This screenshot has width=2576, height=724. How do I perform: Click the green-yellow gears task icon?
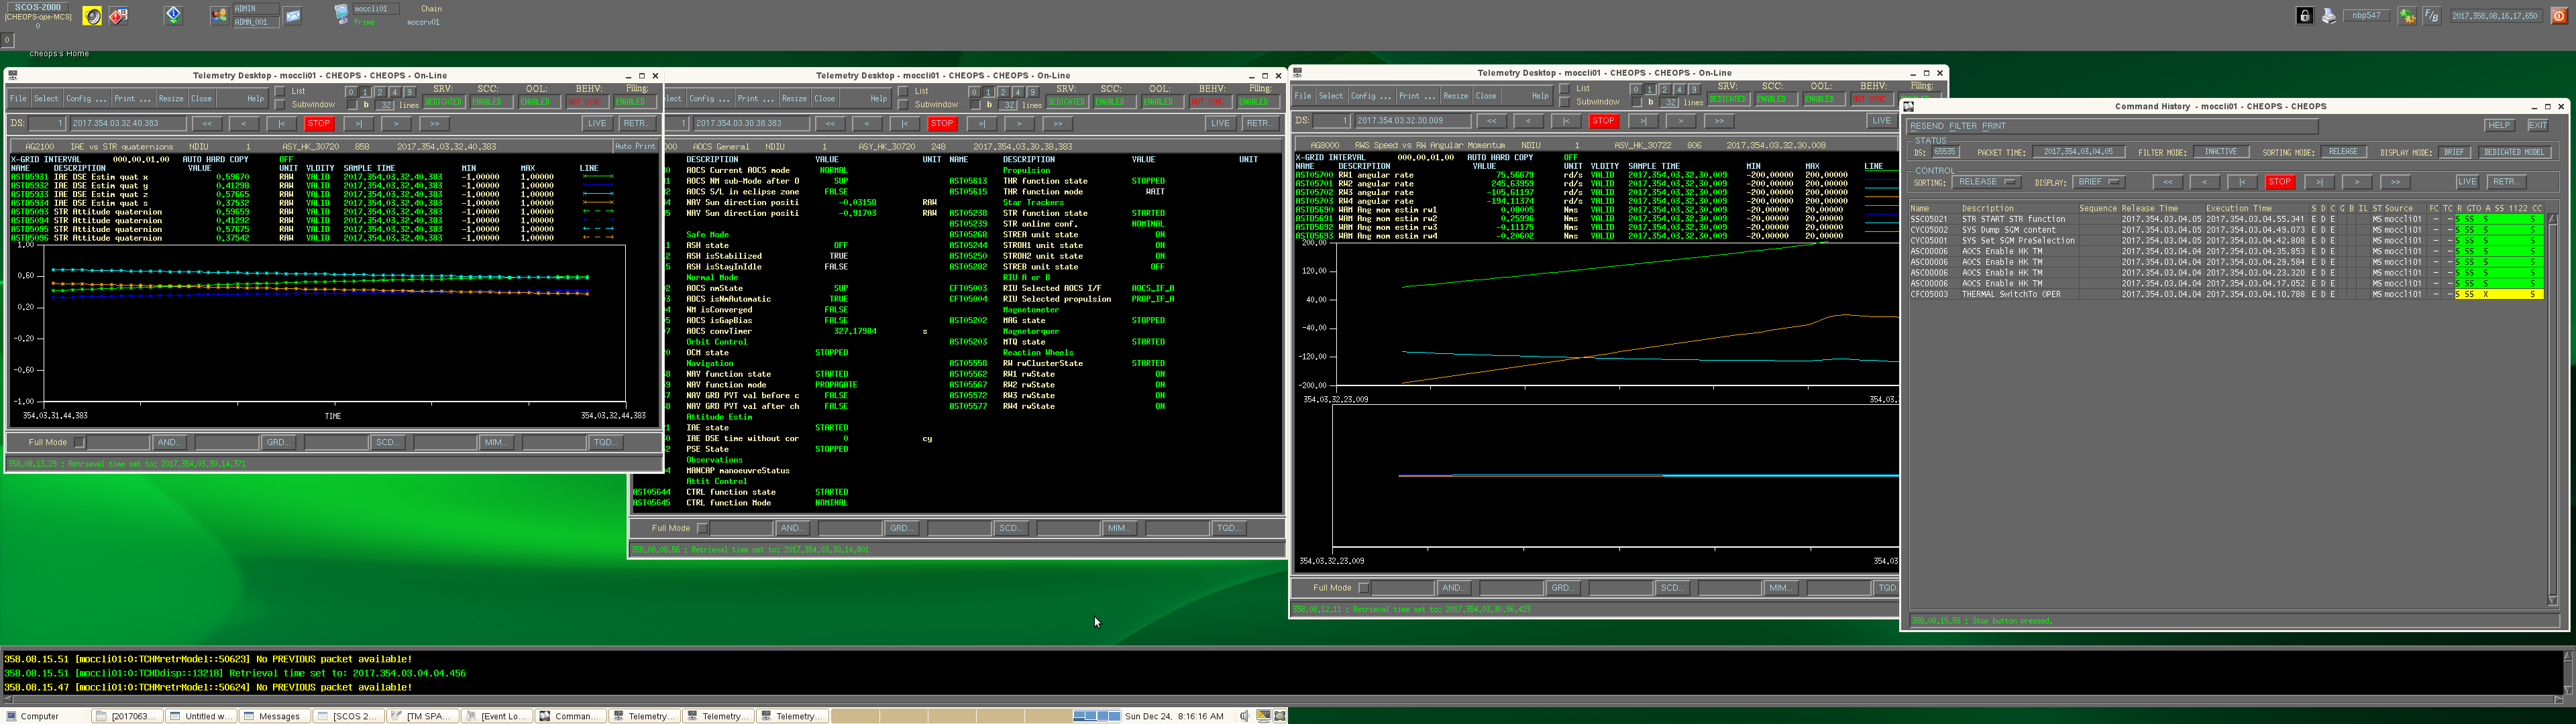pyautogui.click(x=2406, y=16)
